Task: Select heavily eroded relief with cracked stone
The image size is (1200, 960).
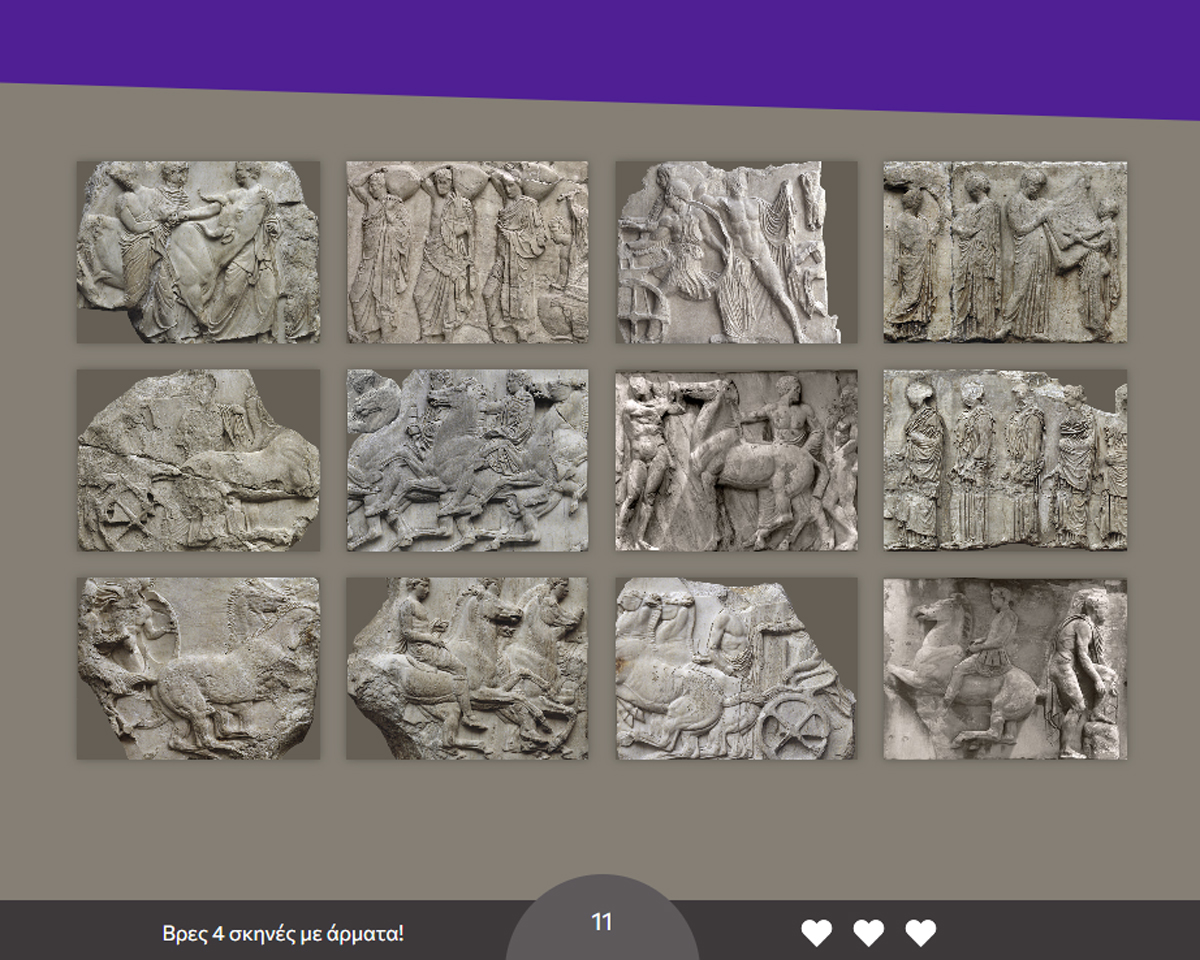Action: click(x=198, y=460)
